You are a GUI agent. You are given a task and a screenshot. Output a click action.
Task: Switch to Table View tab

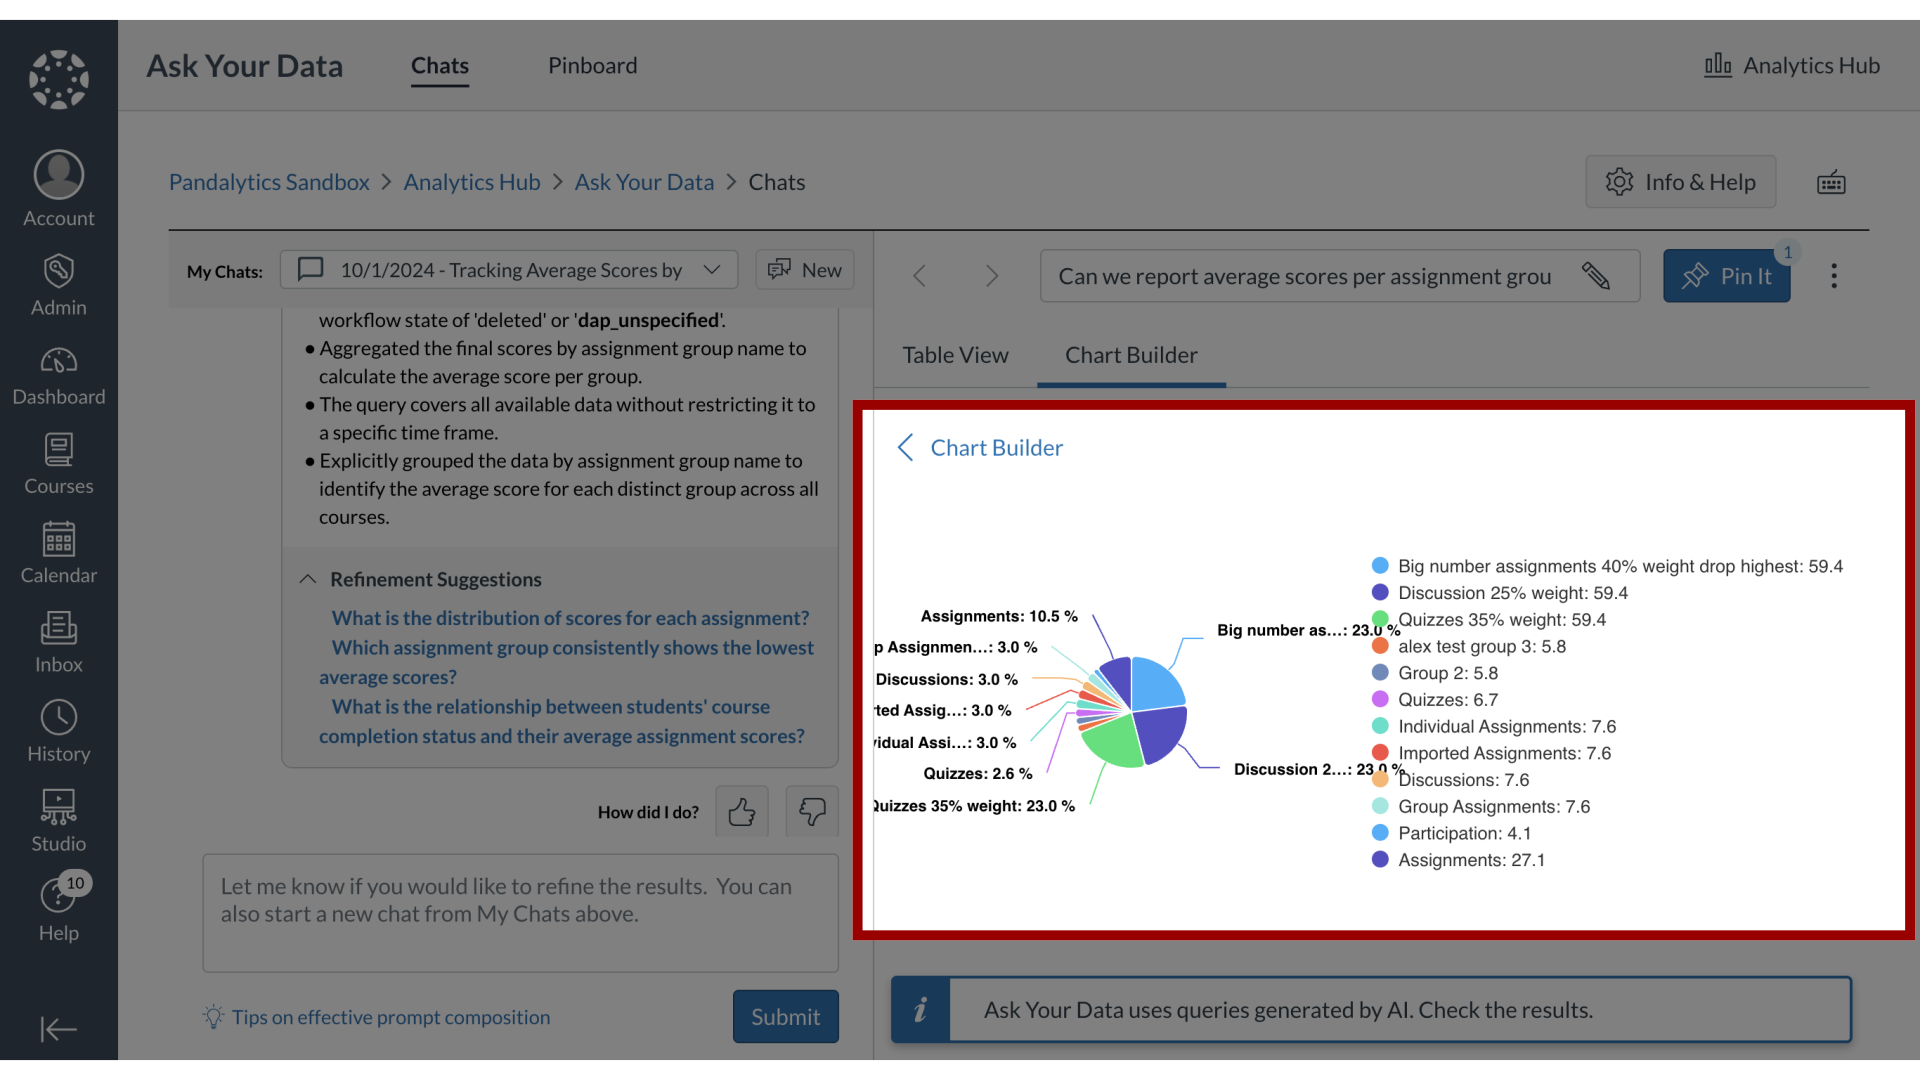(x=955, y=353)
